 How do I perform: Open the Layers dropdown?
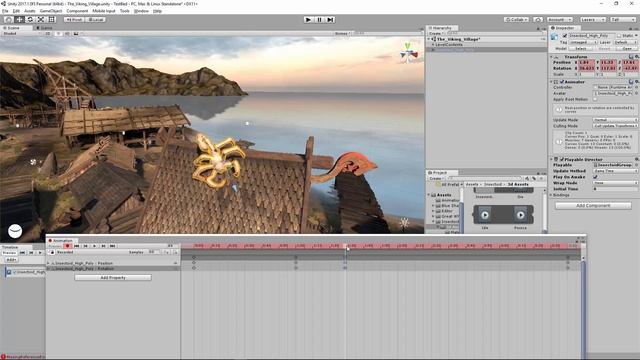593,19
